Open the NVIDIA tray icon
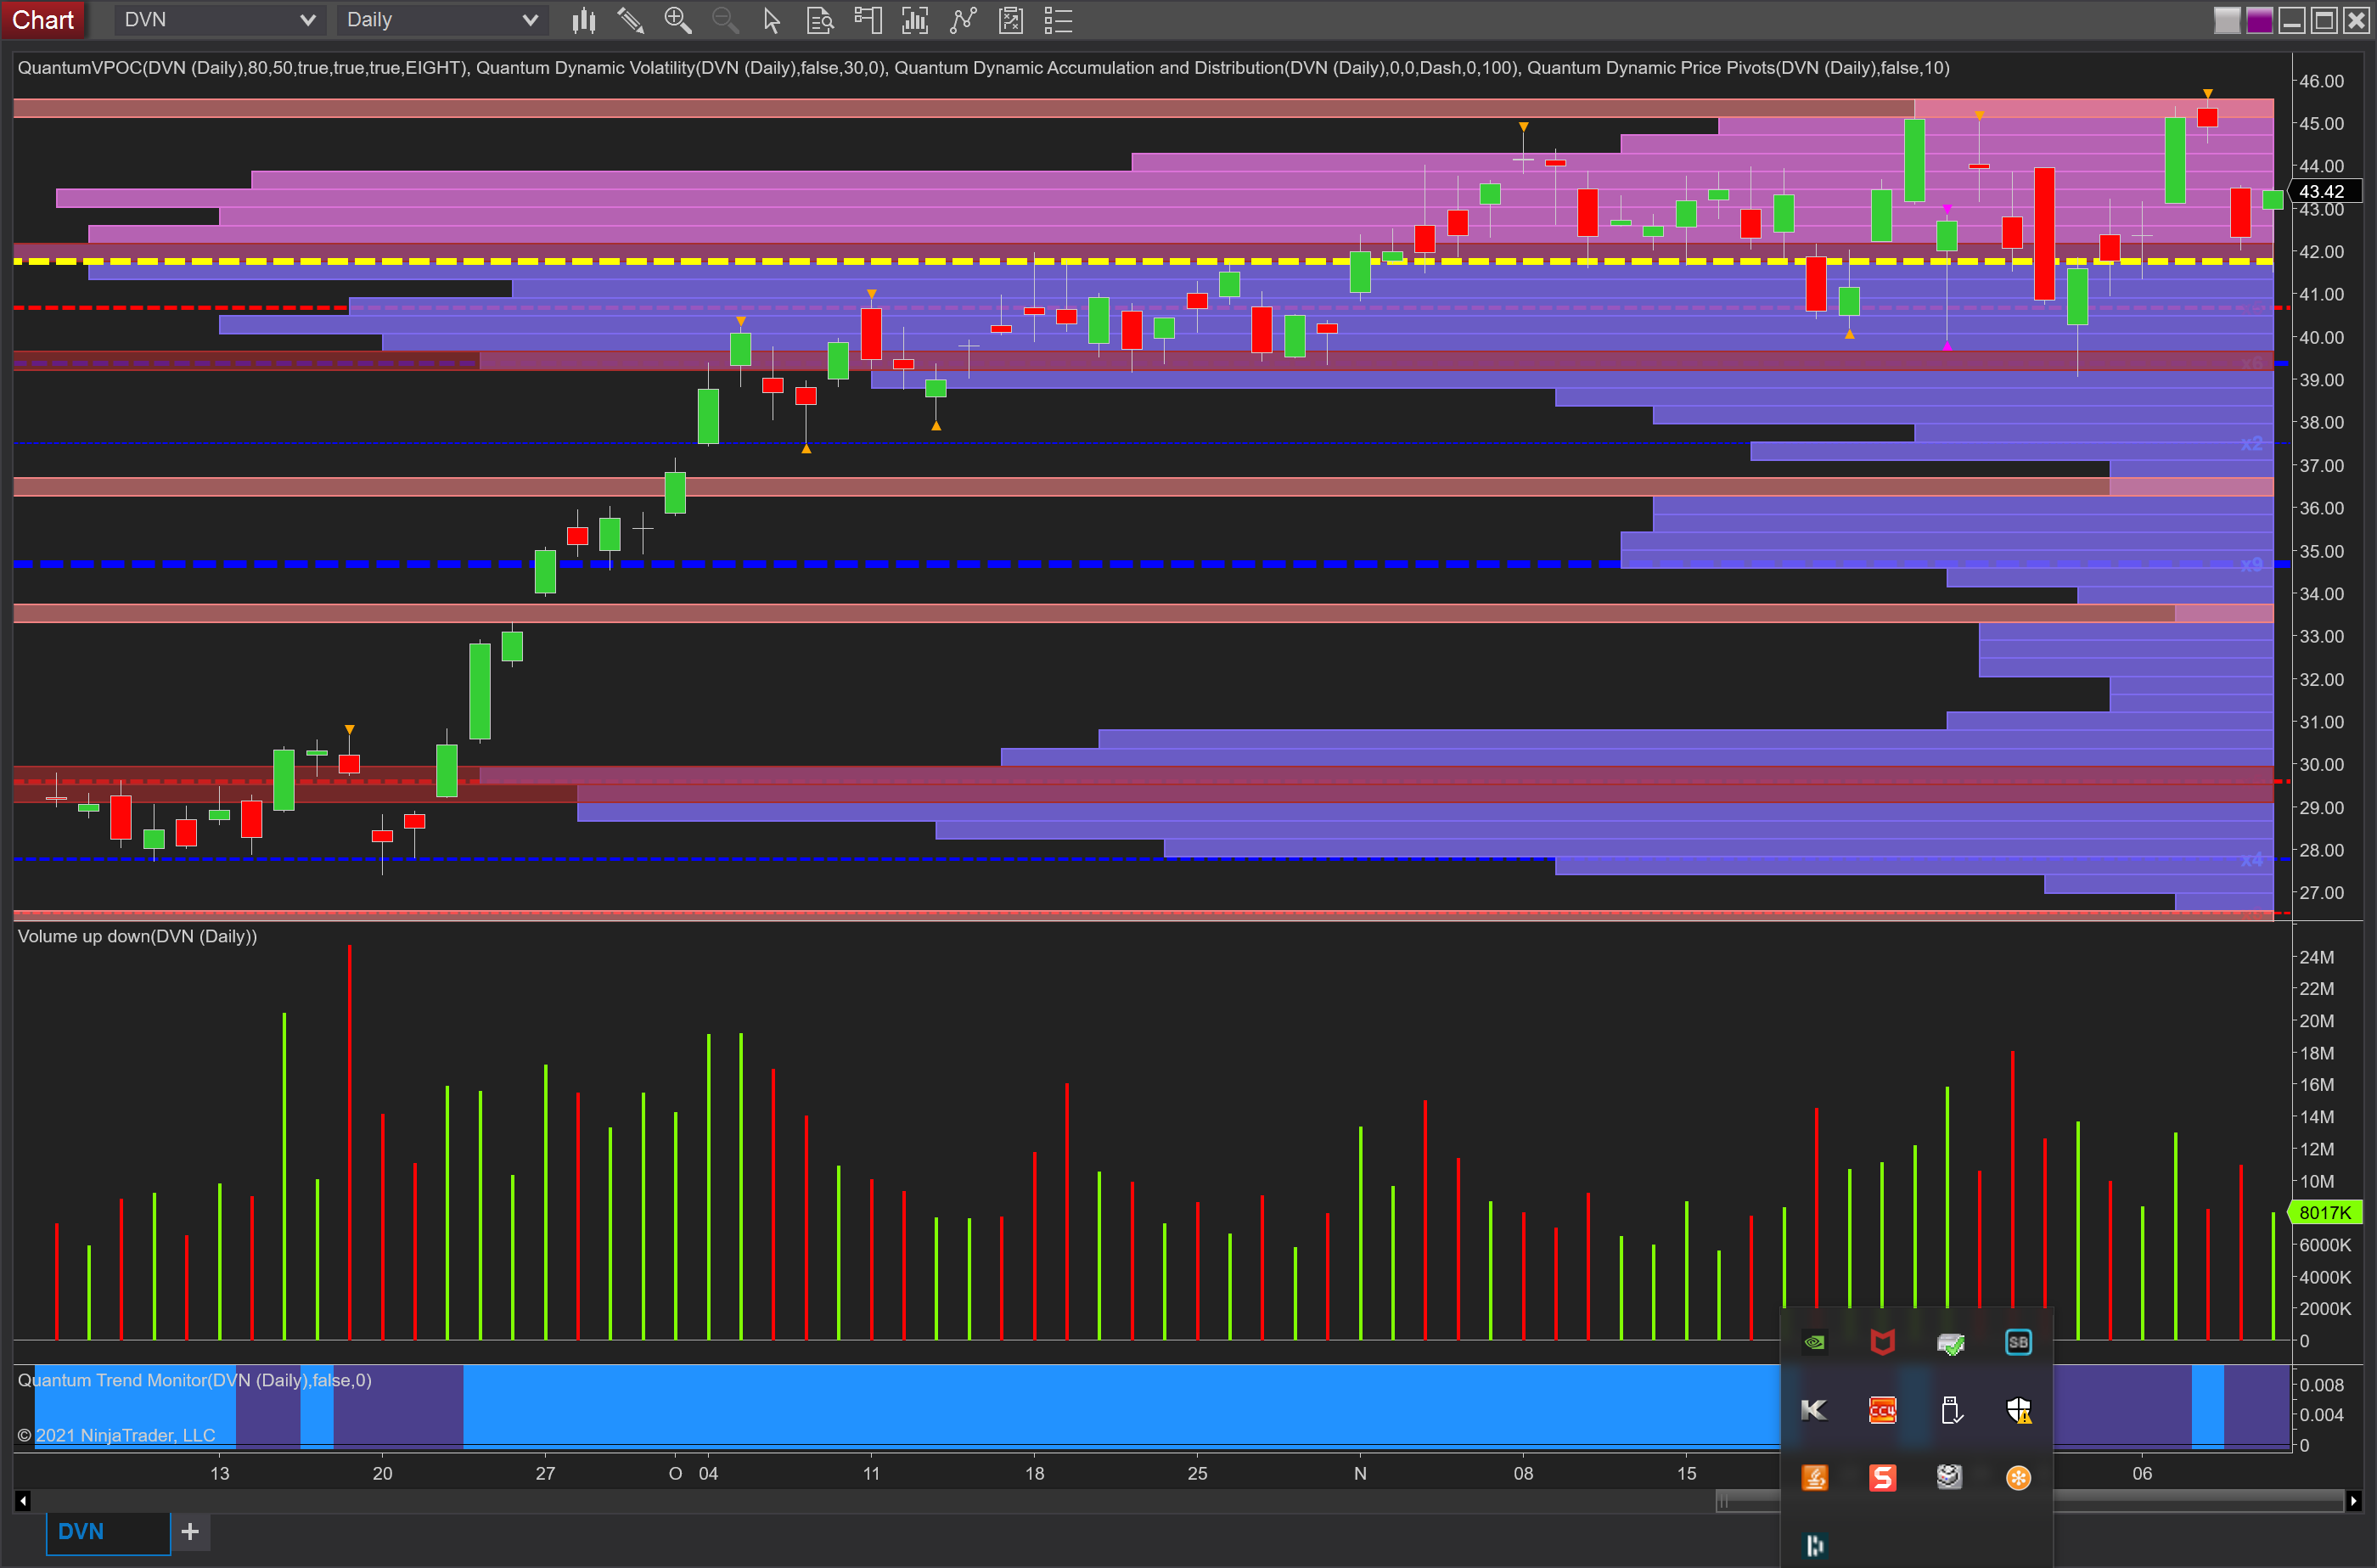This screenshot has height=1568, width=2377. pos(1814,1342)
